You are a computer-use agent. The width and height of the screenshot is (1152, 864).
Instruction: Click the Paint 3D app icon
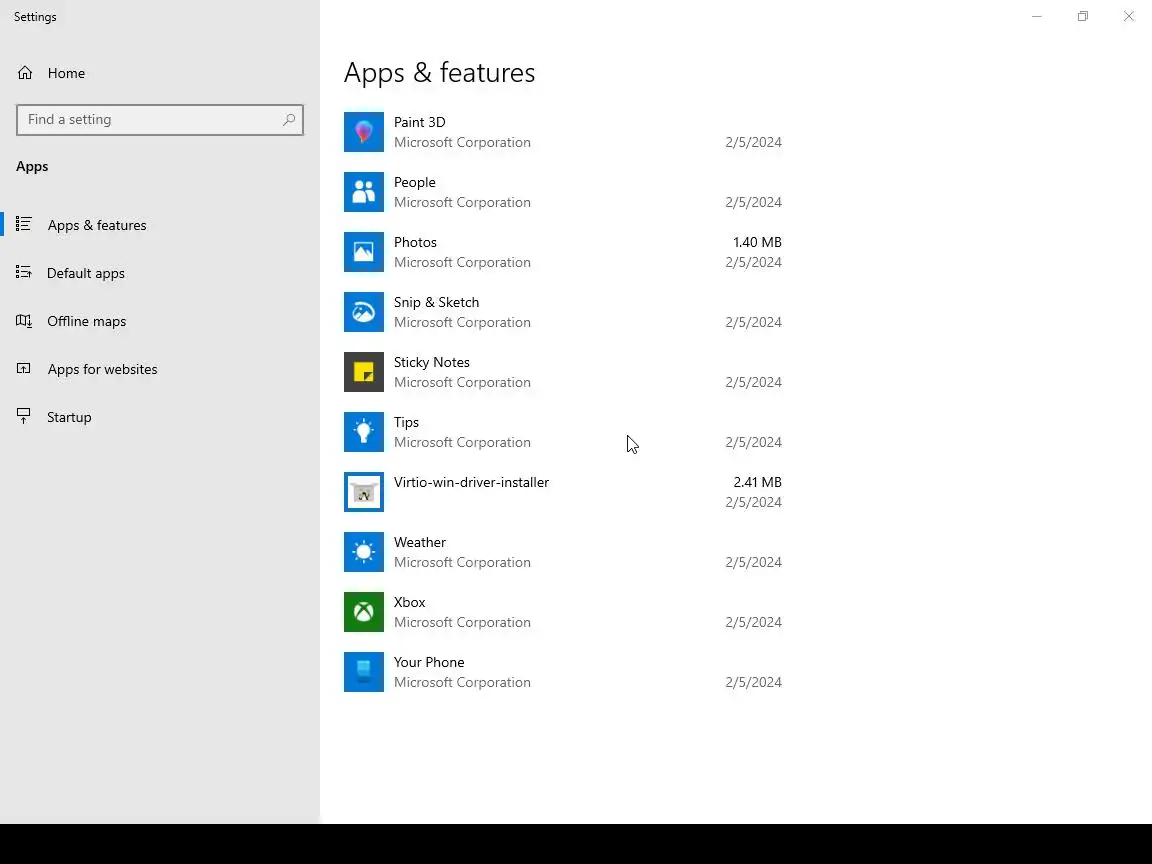click(x=364, y=132)
